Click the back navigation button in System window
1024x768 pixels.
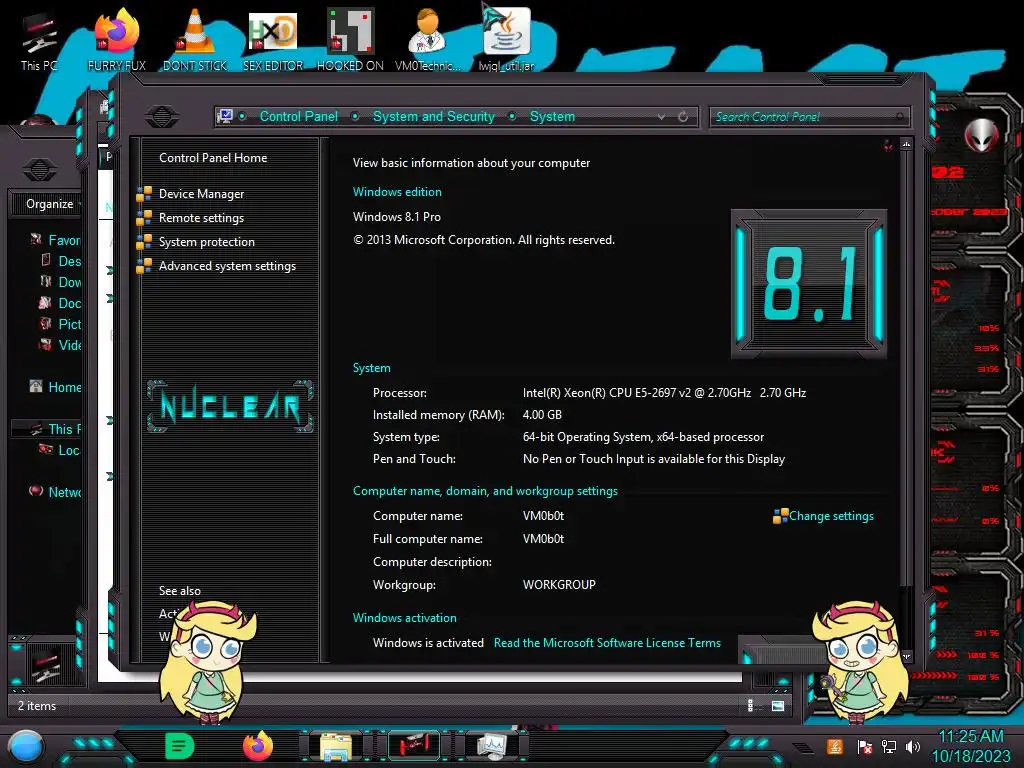(162, 116)
